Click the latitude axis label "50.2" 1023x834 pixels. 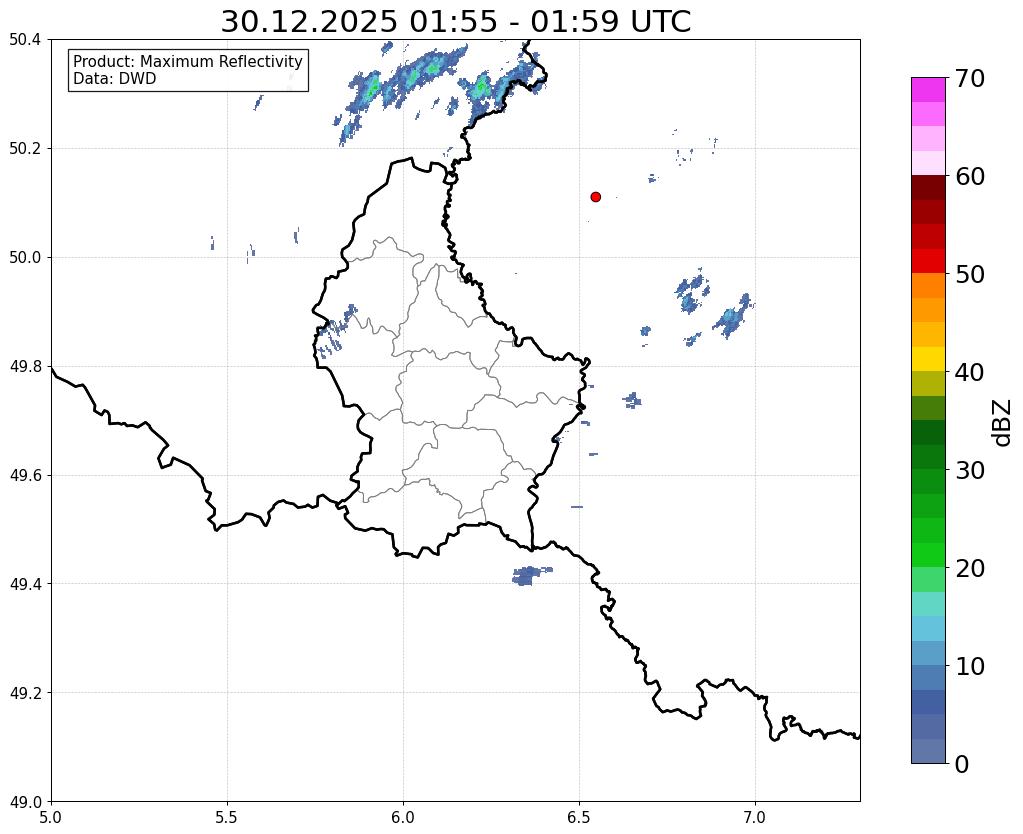tap(25, 148)
